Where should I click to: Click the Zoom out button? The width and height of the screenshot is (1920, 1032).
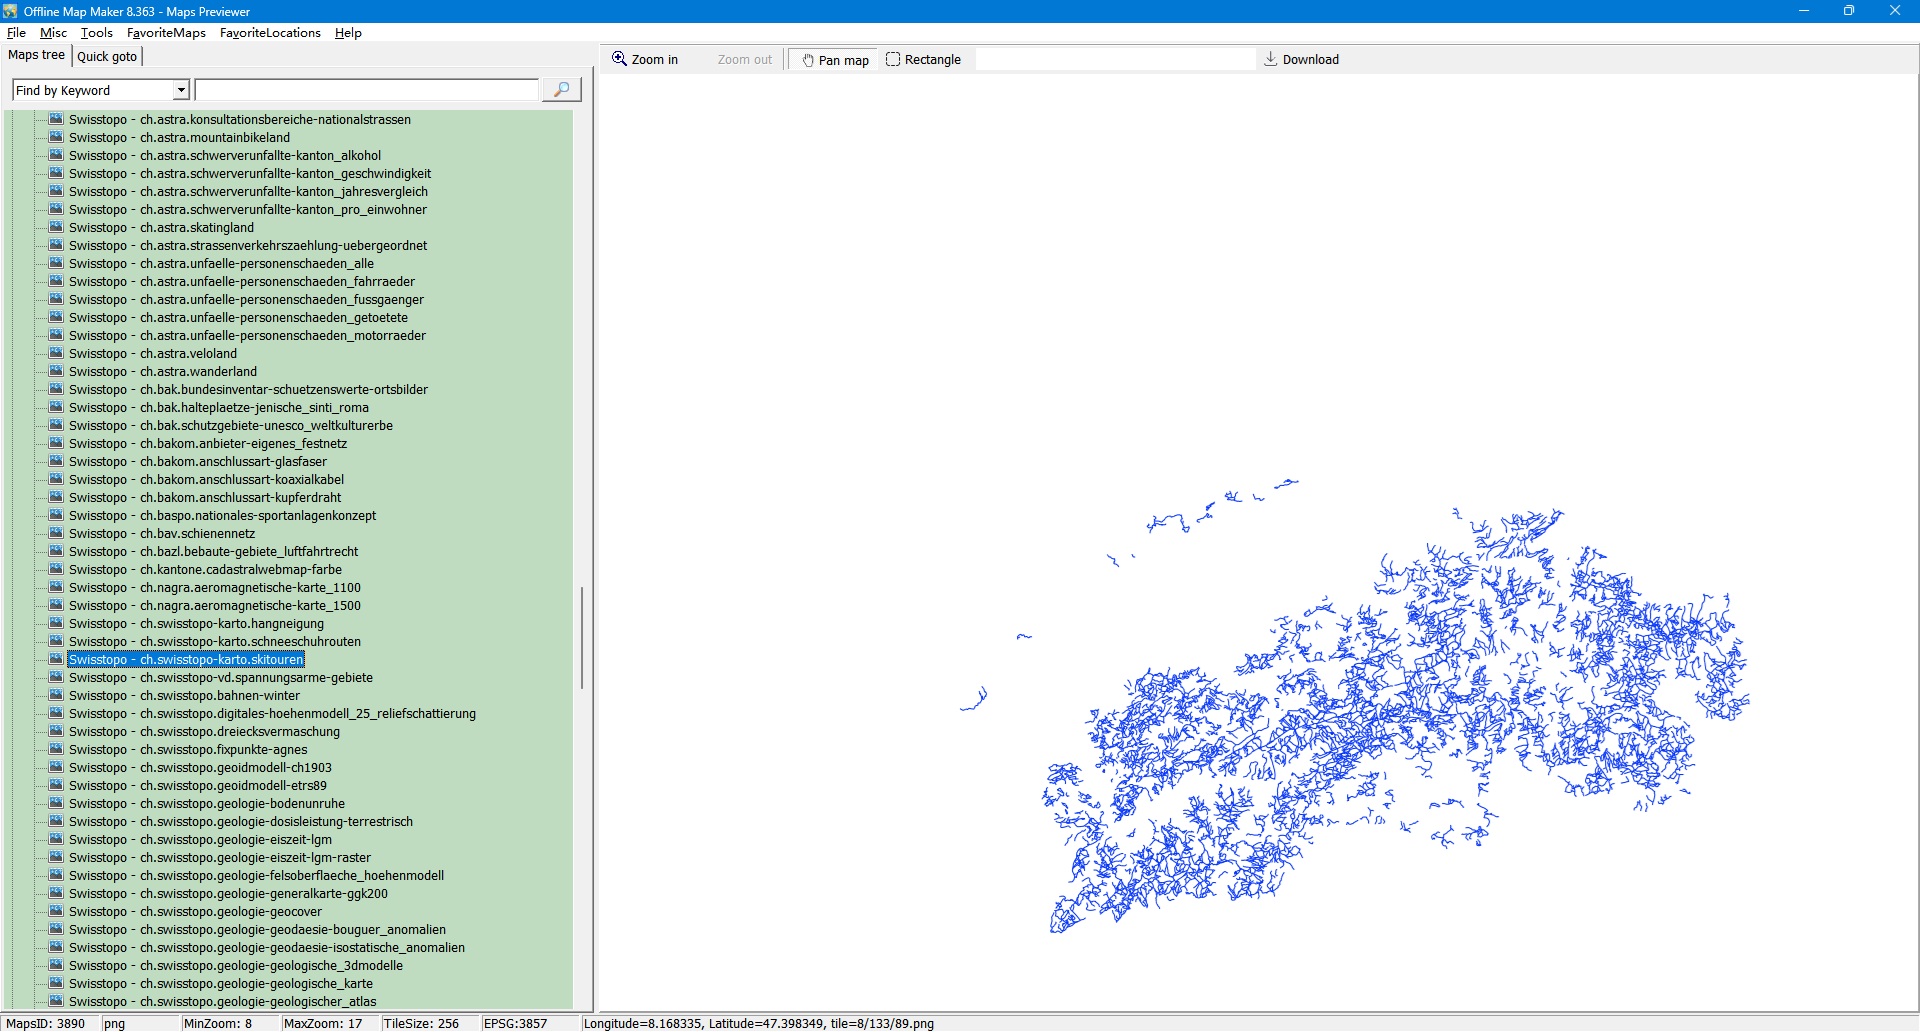(744, 60)
